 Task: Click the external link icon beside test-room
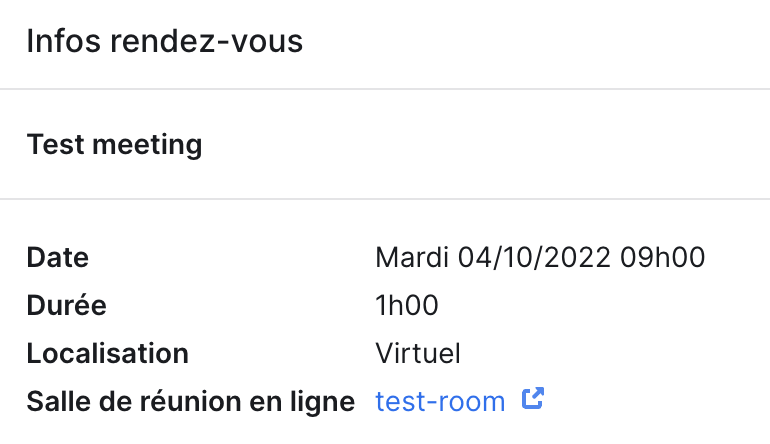(533, 398)
